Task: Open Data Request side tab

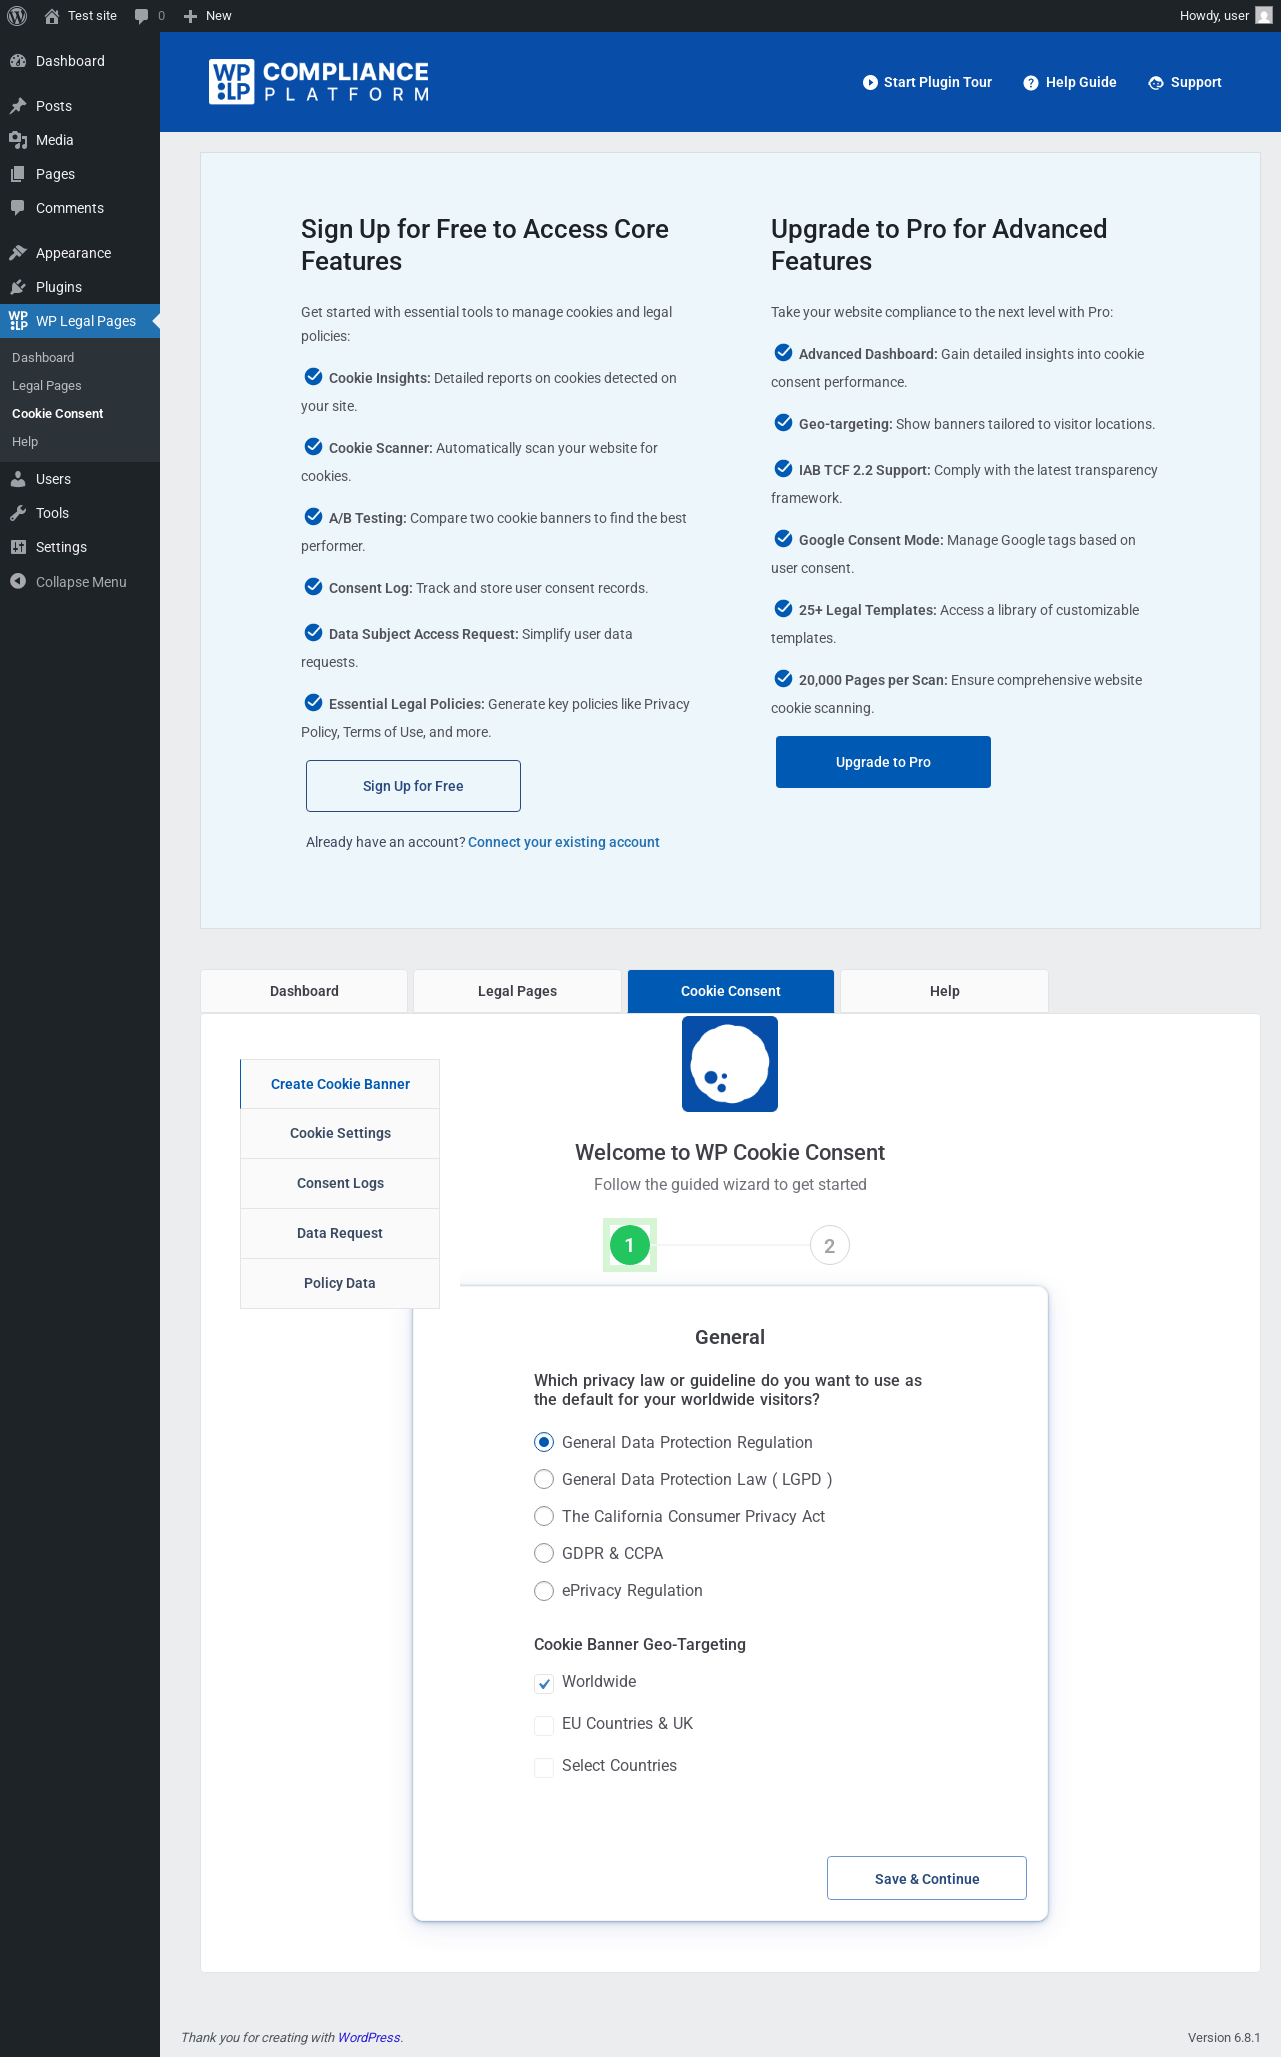Action: 340,1233
